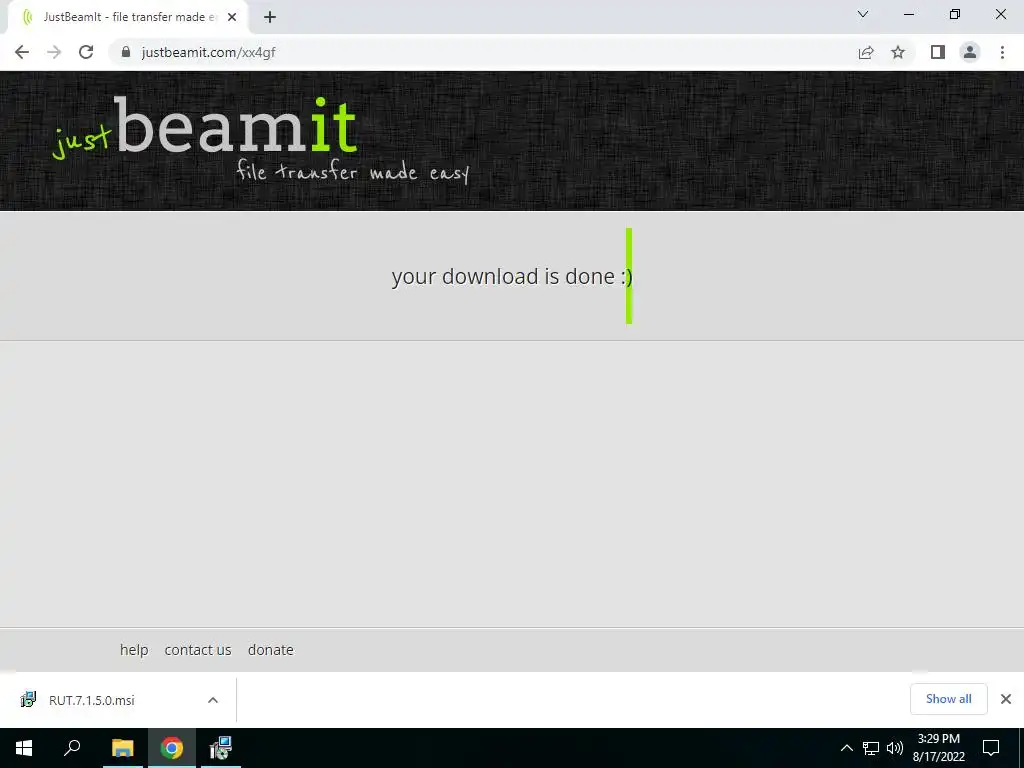
Task: Select the JustBeamIt browser tab
Action: click(129, 17)
